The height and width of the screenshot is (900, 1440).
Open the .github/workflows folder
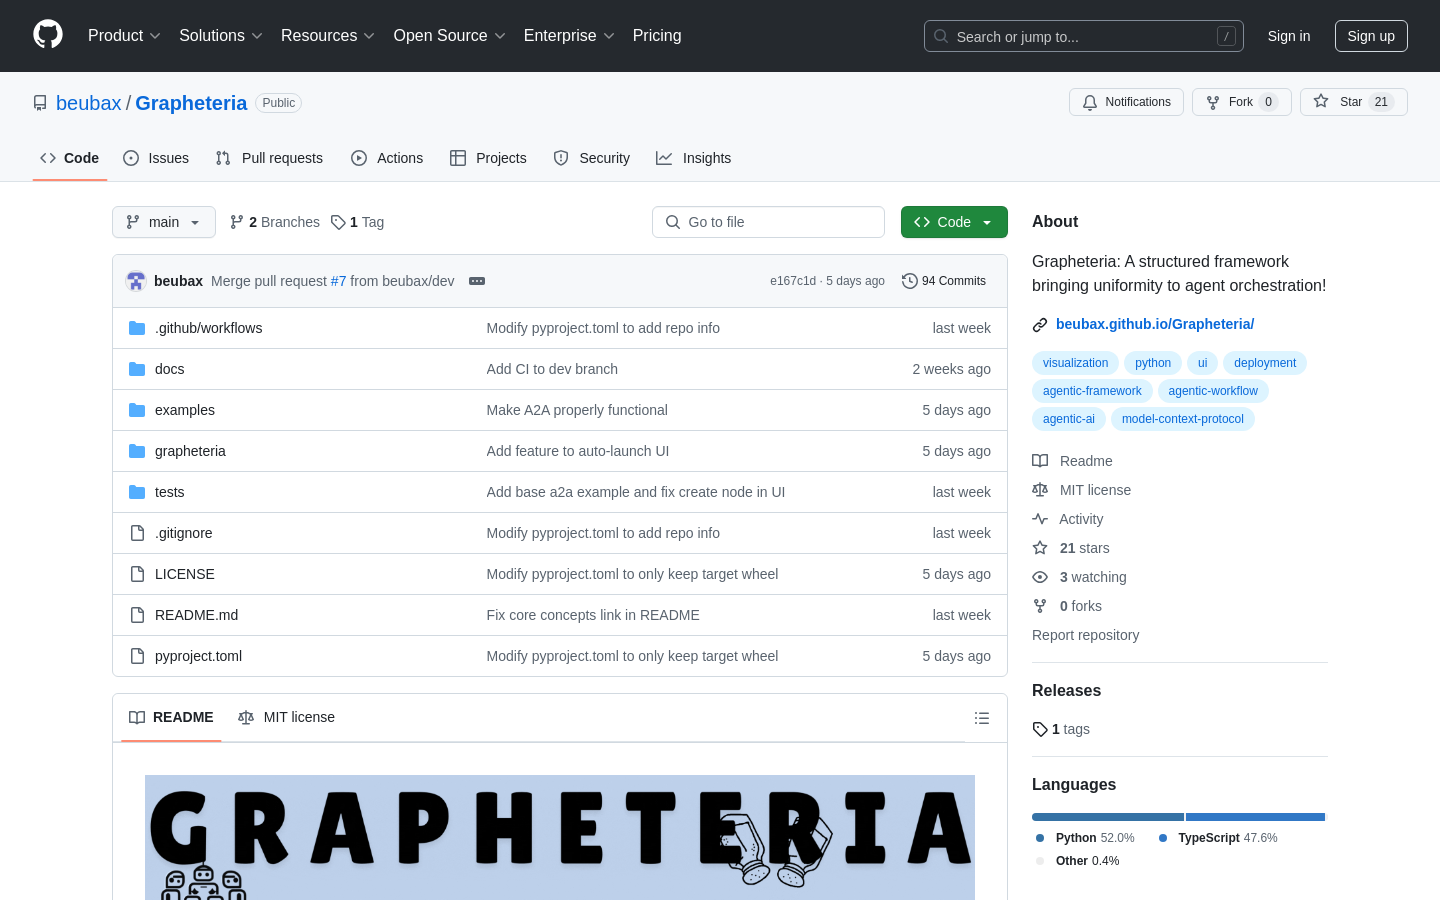pos(208,328)
